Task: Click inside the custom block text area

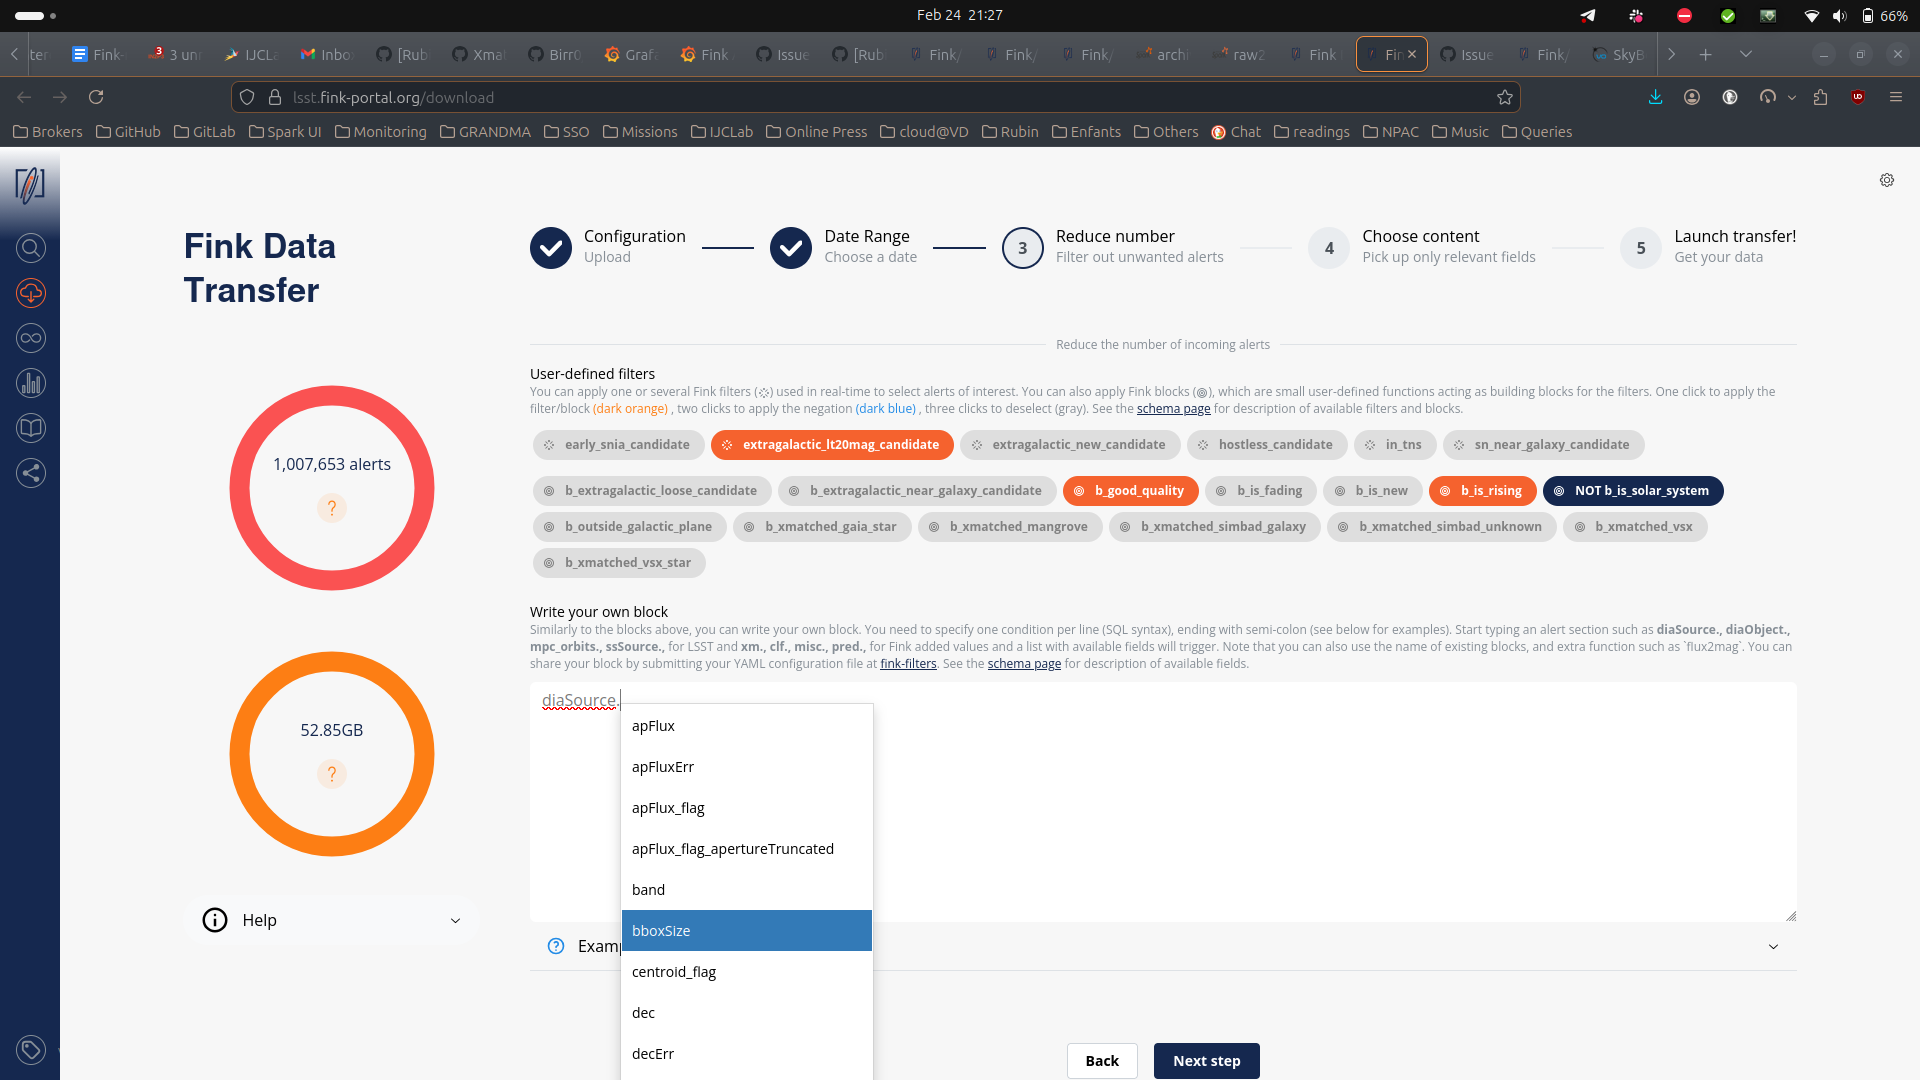Action: tap(1300, 800)
